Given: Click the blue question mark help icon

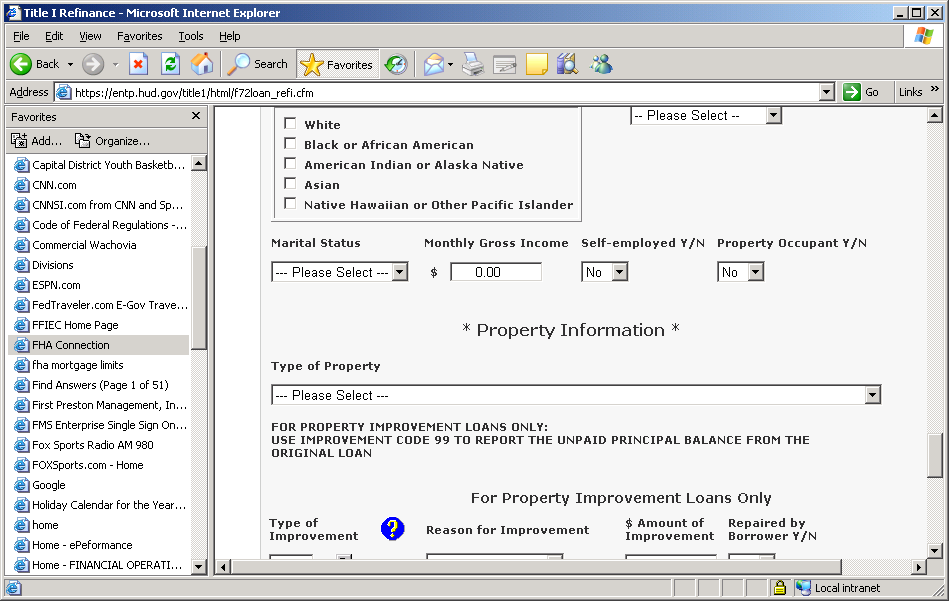Looking at the screenshot, I should pyautogui.click(x=392, y=529).
